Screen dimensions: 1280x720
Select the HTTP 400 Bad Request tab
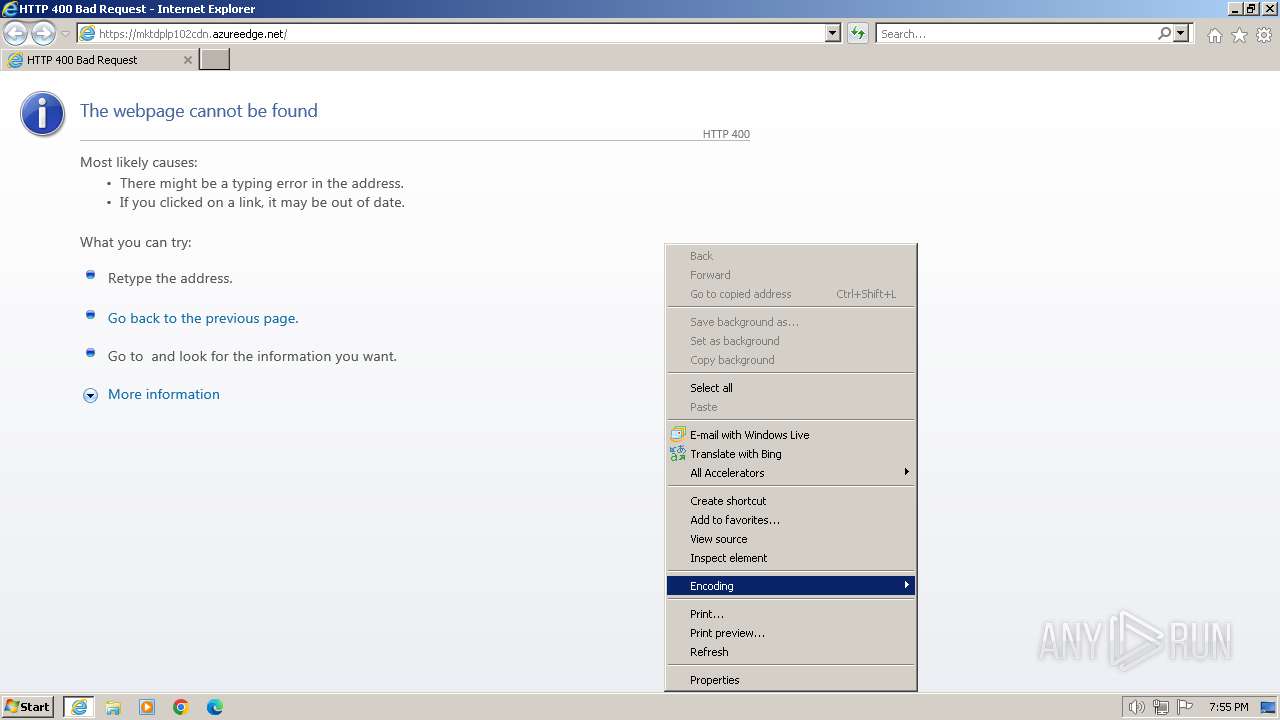(96, 60)
